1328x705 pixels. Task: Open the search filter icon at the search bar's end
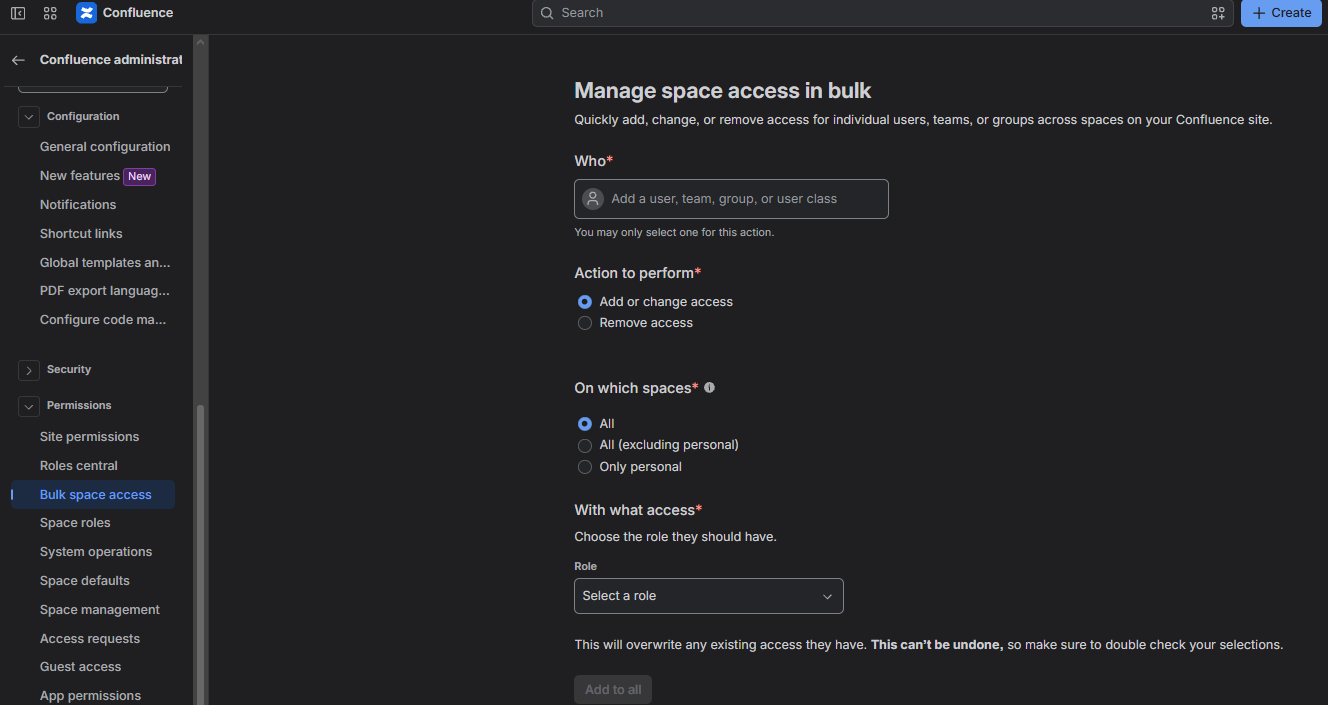pyautogui.click(x=1218, y=13)
